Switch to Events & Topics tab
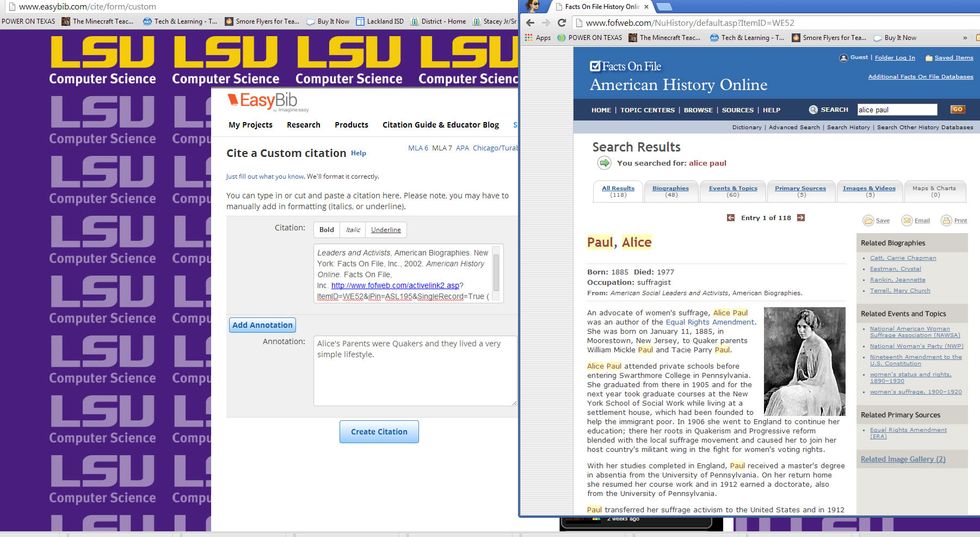The width and height of the screenshot is (980, 537). [733, 190]
